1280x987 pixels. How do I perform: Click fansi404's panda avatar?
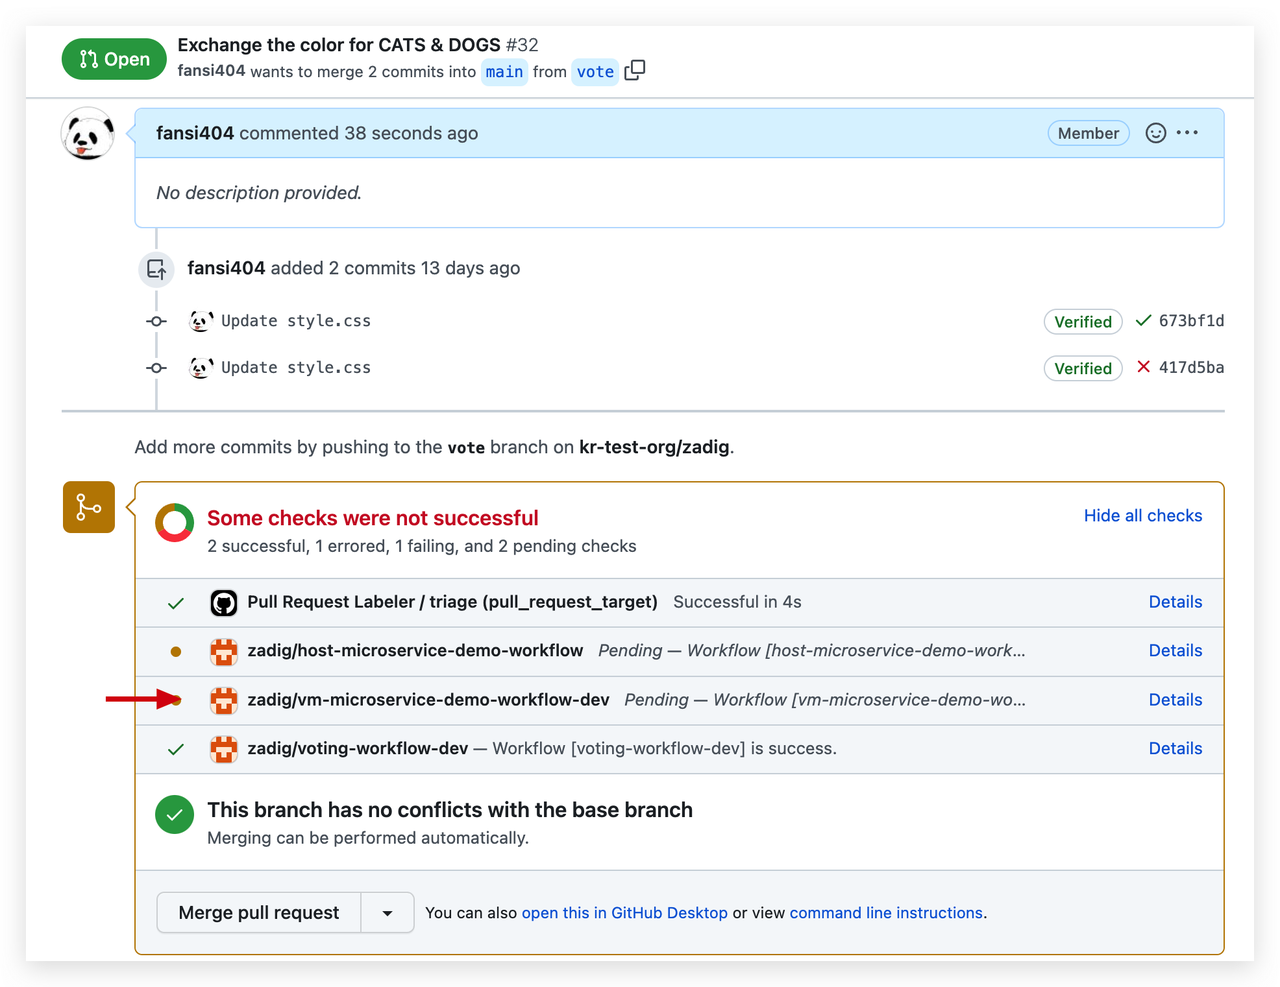click(x=88, y=134)
